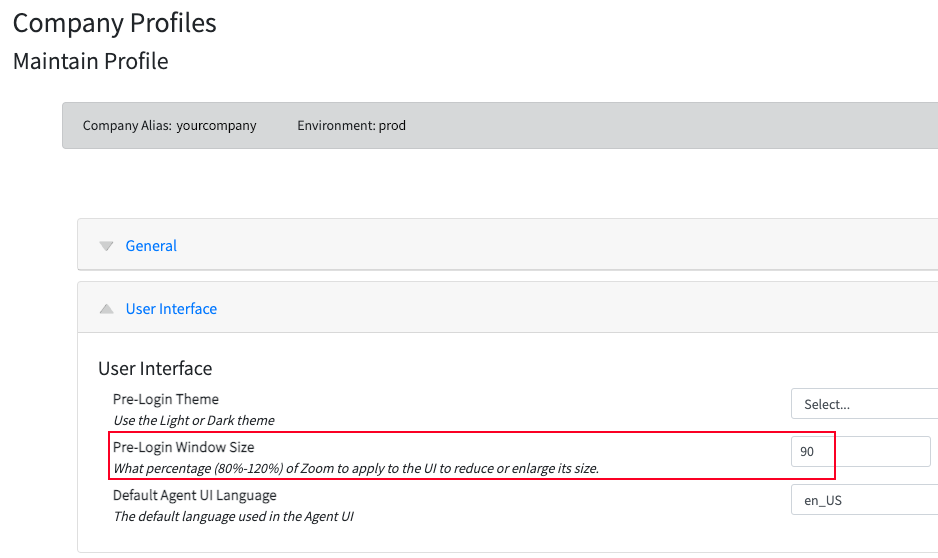Screen dimensions: 938x558
Task: Click the Pre-Login Window Size label
Action: click(x=184, y=447)
